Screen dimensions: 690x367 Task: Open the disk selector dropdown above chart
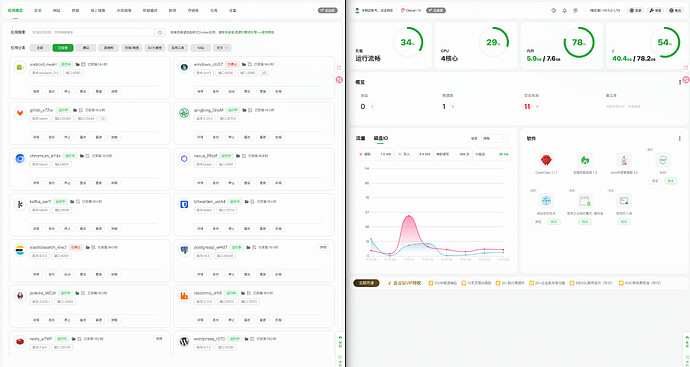(494, 138)
